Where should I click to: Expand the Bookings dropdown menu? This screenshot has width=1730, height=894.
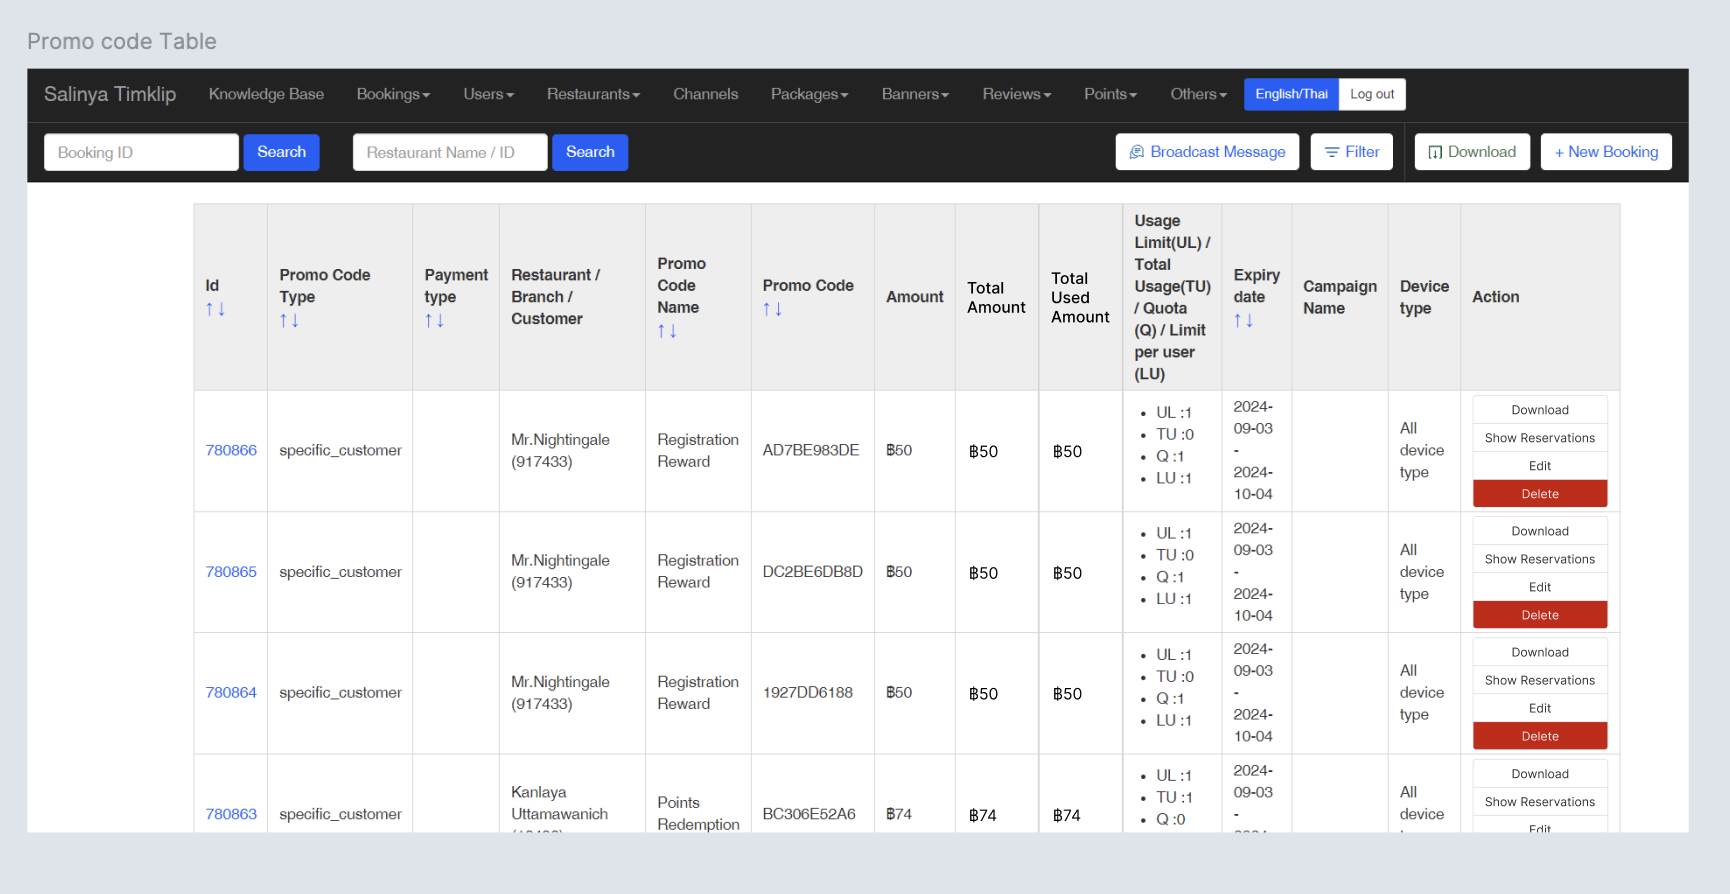coord(393,94)
